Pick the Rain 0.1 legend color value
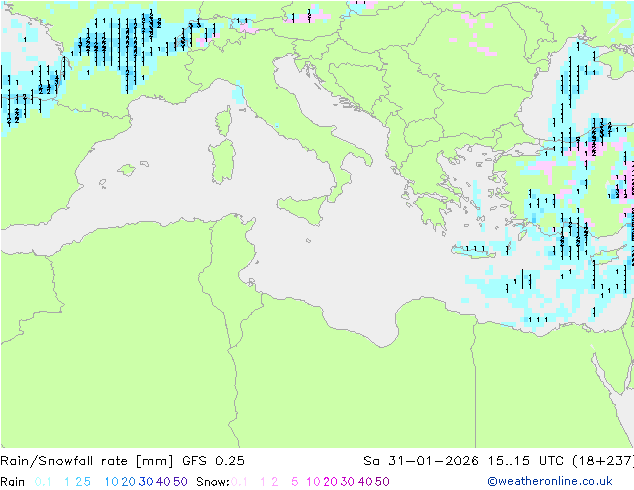 (43, 482)
